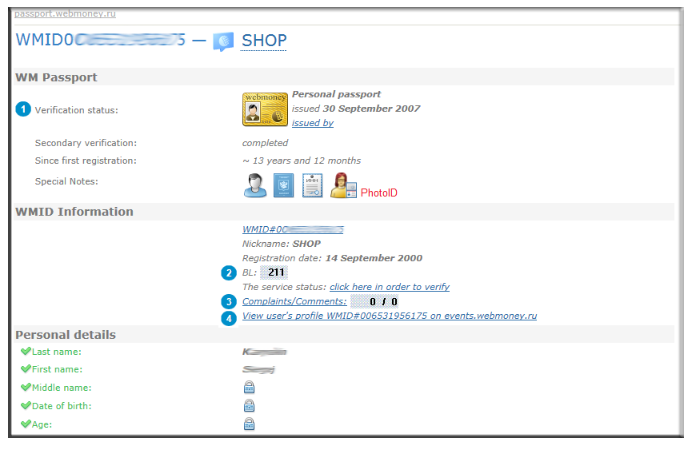Open the SHOP nickname link in header
The image size is (693, 453).
pos(264,41)
